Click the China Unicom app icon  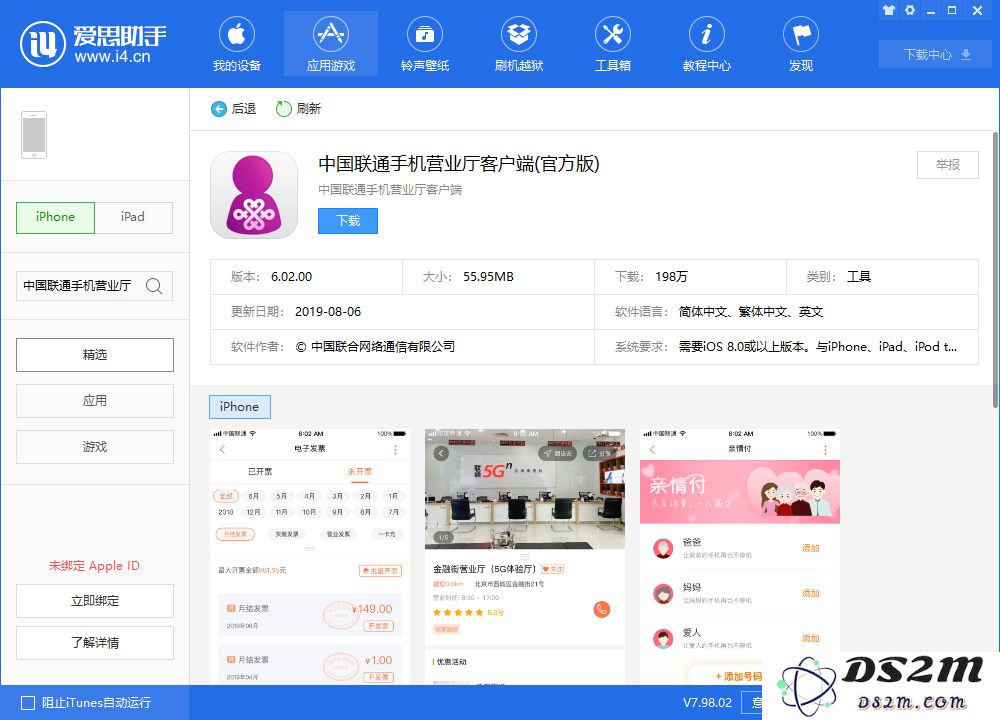[254, 195]
